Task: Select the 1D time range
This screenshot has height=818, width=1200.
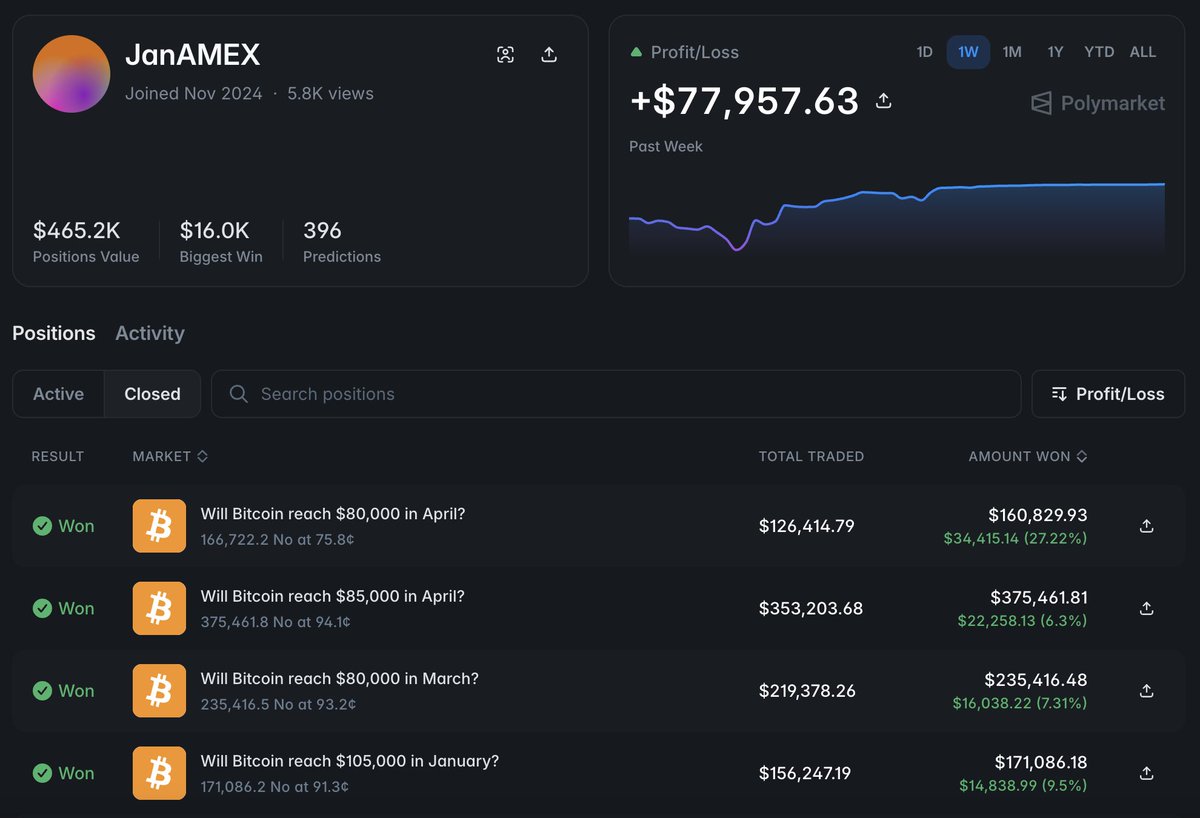Action: click(924, 52)
